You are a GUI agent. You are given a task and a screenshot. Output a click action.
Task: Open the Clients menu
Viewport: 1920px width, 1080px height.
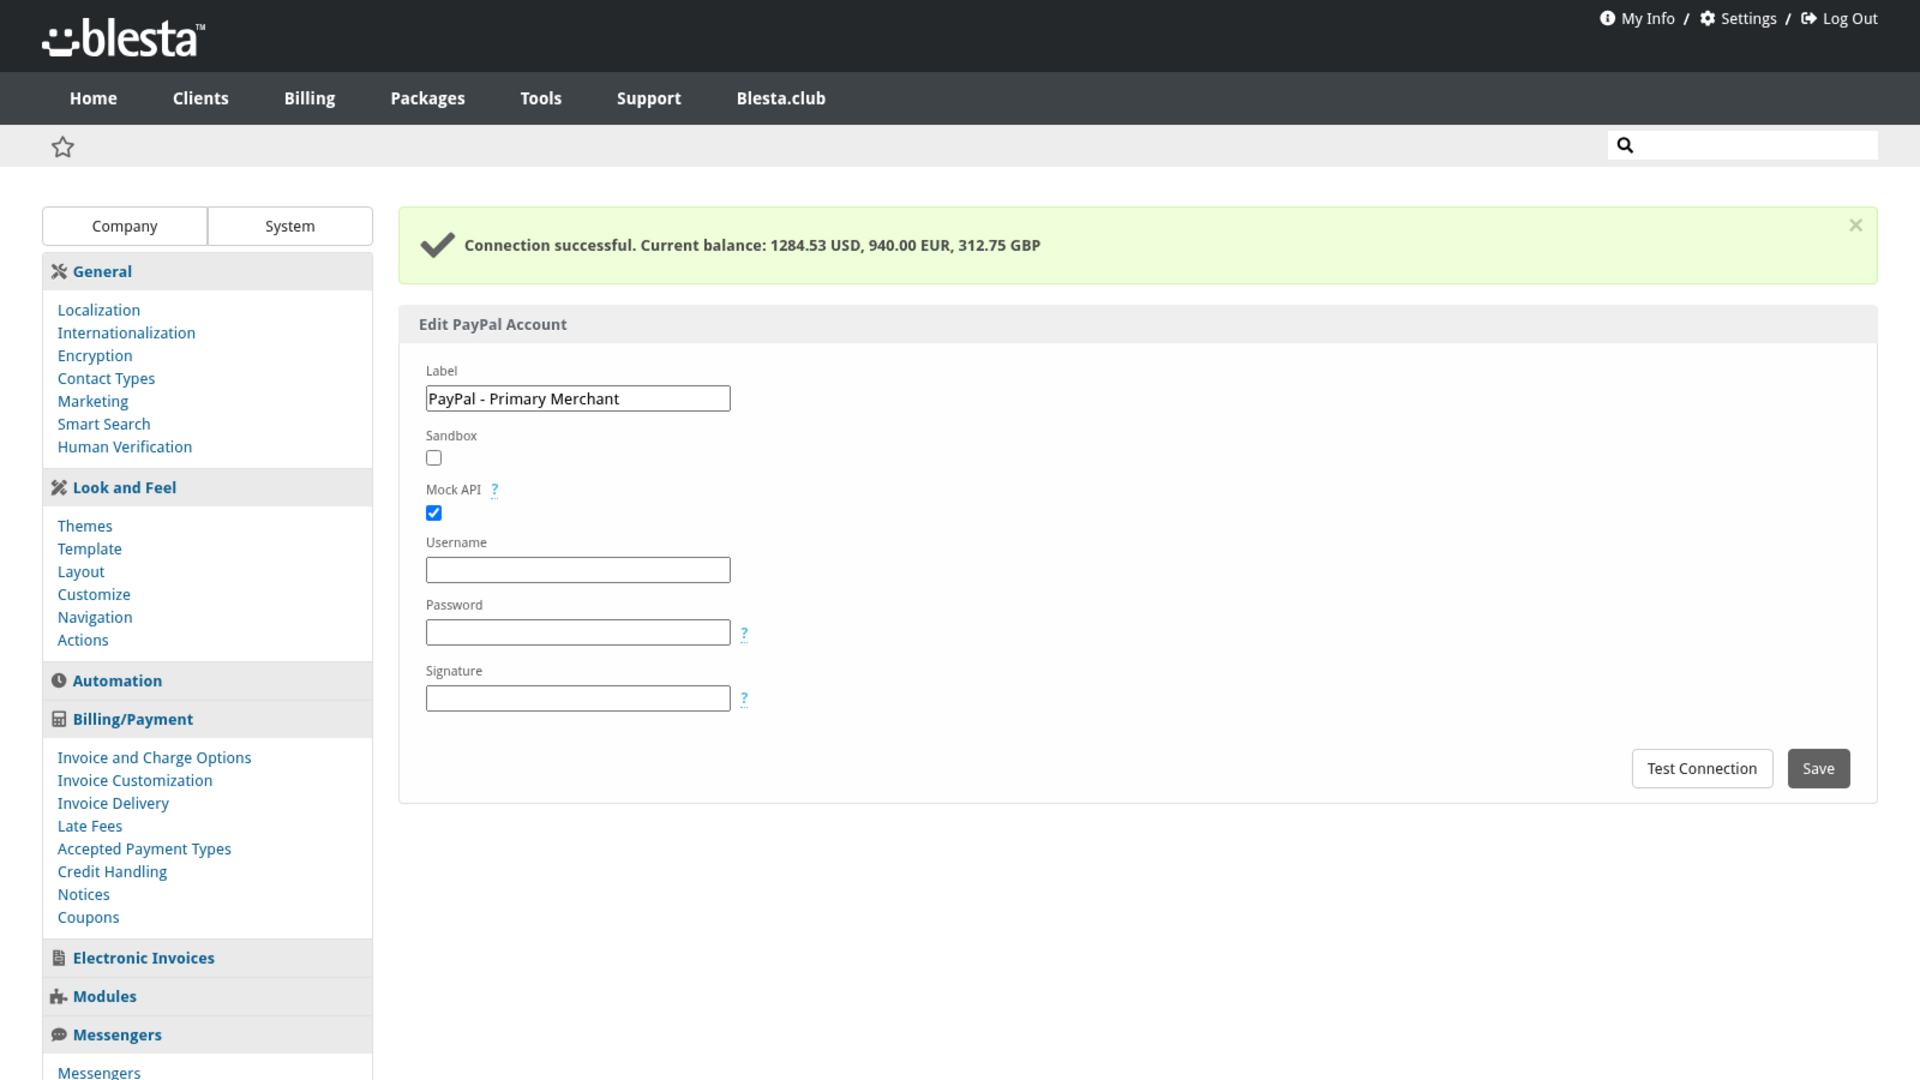coord(201,98)
